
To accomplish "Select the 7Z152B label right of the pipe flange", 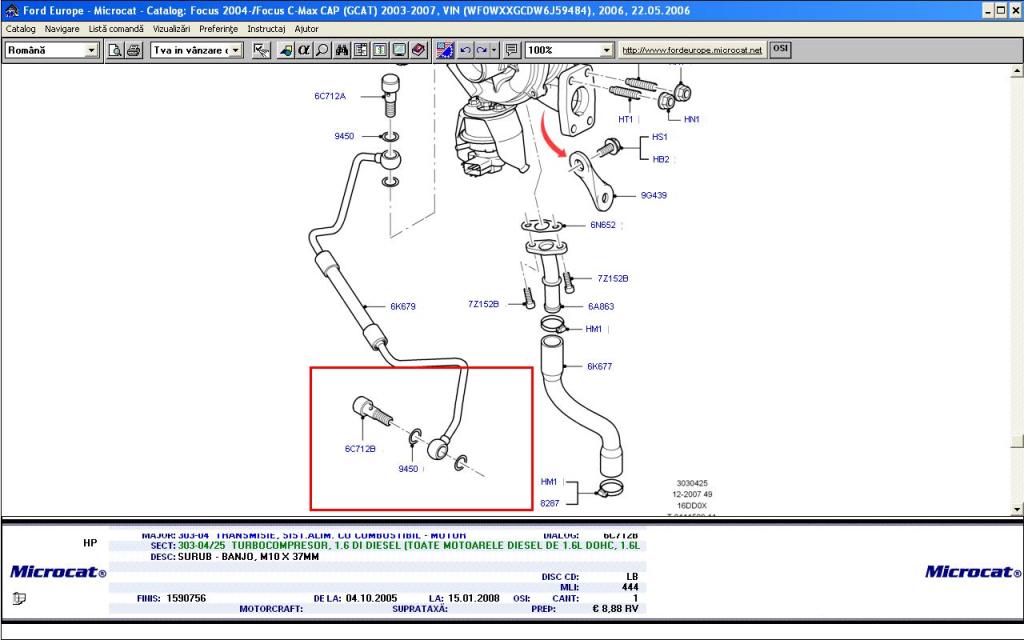I will (613, 278).
